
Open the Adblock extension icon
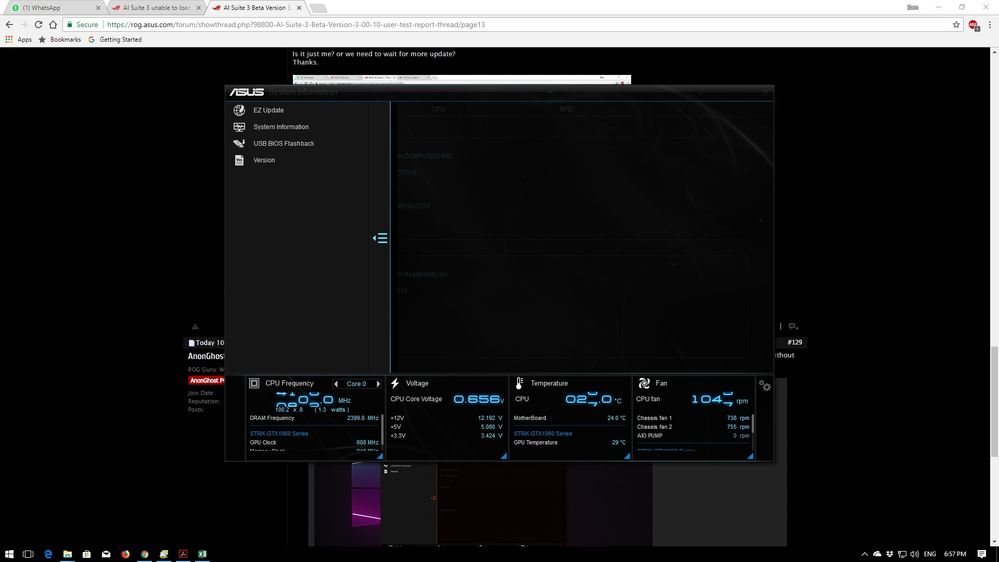tap(974, 25)
